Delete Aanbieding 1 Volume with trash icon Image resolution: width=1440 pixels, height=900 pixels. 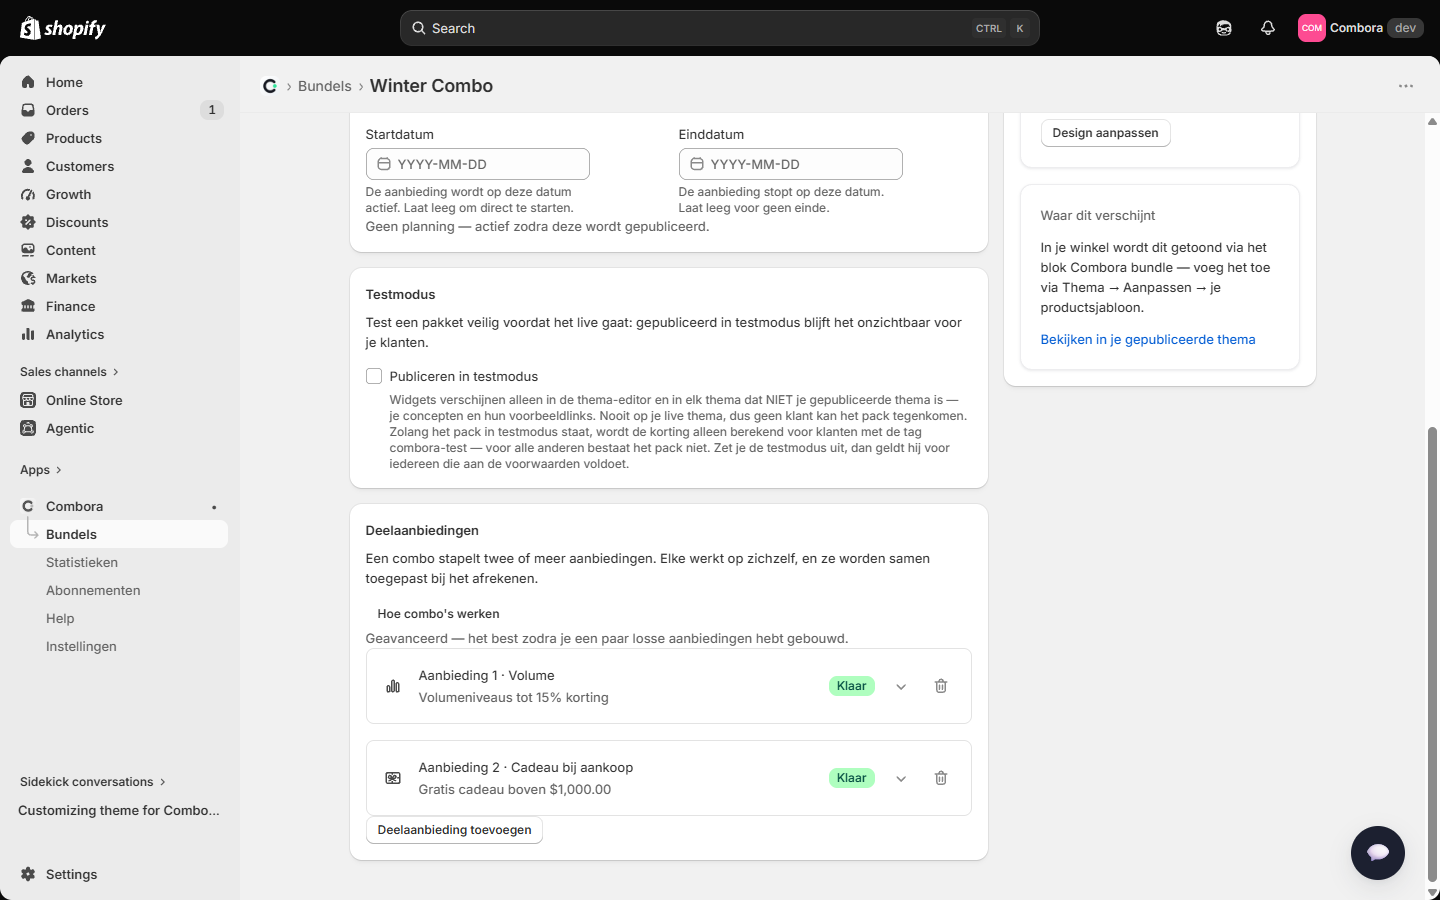pos(940,686)
